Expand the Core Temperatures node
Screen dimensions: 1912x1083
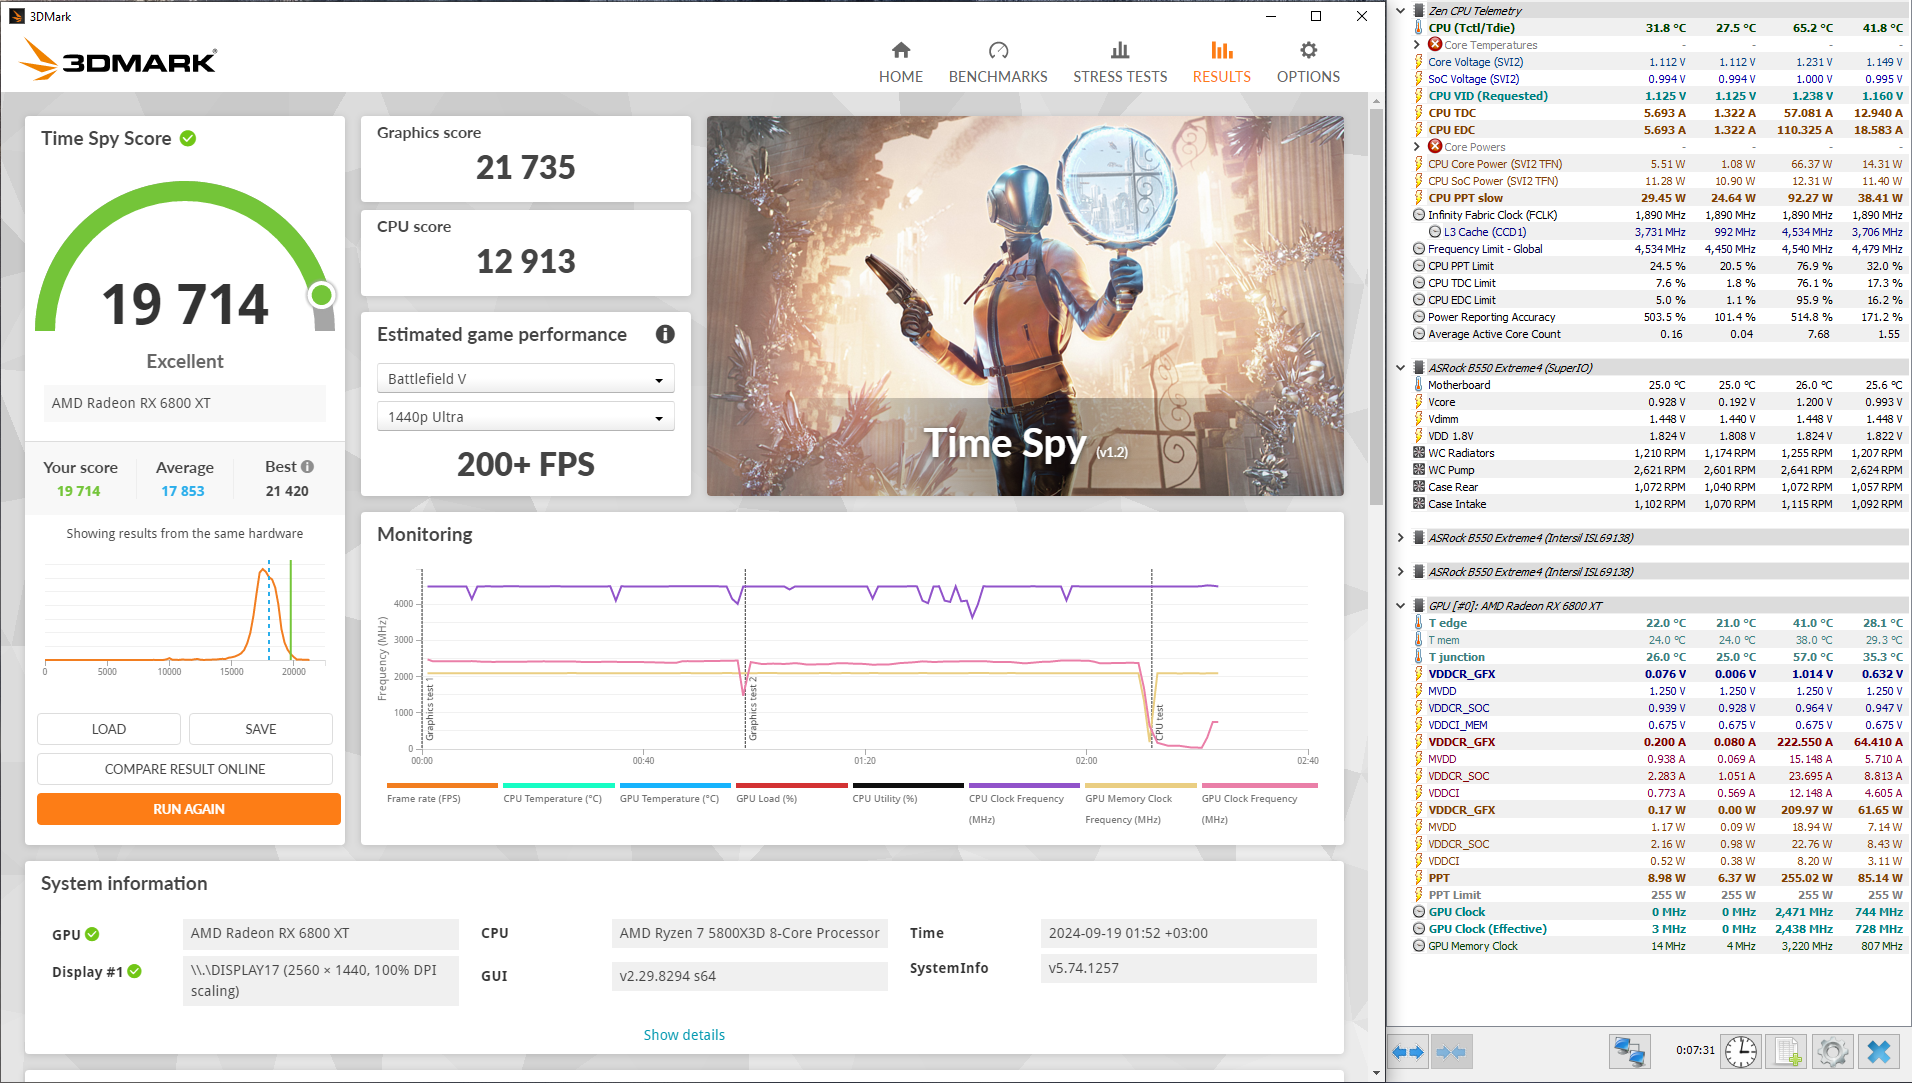[x=1416, y=45]
